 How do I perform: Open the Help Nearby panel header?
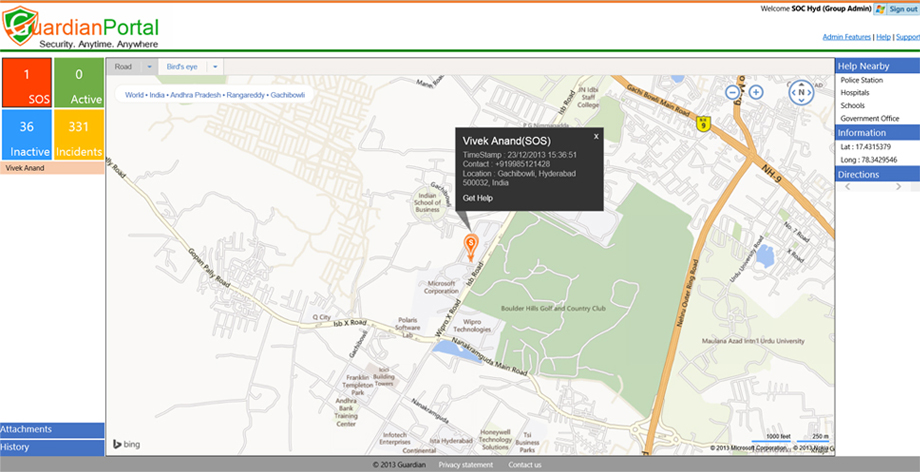pyautogui.click(x=877, y=66)
